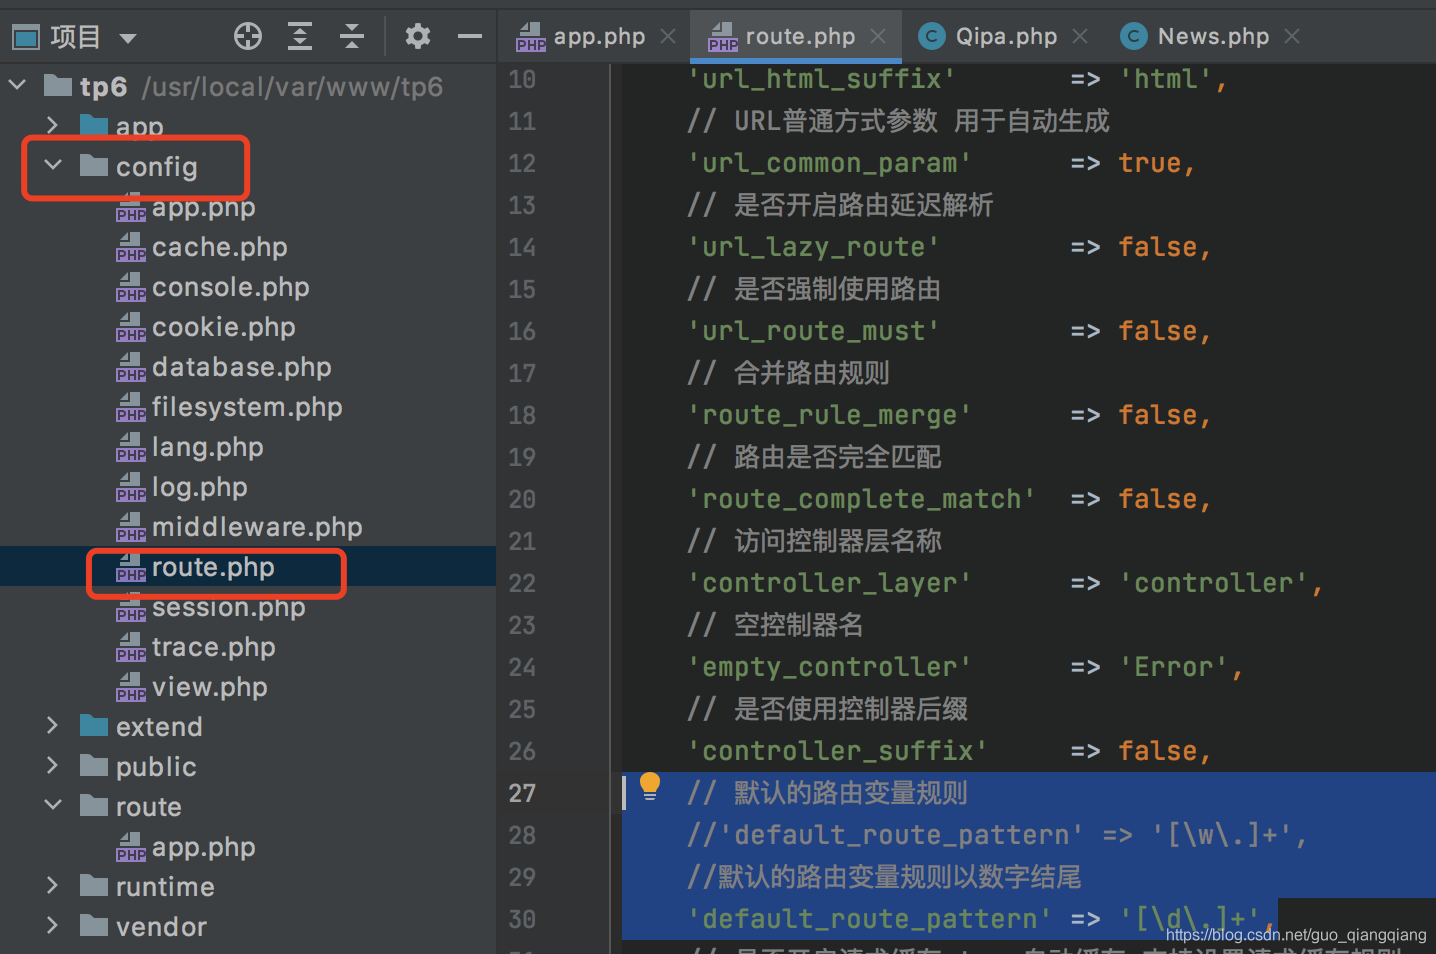Click the PHP file icon of database.php
Screen dimensions: 1436x954
pos(131,367)
